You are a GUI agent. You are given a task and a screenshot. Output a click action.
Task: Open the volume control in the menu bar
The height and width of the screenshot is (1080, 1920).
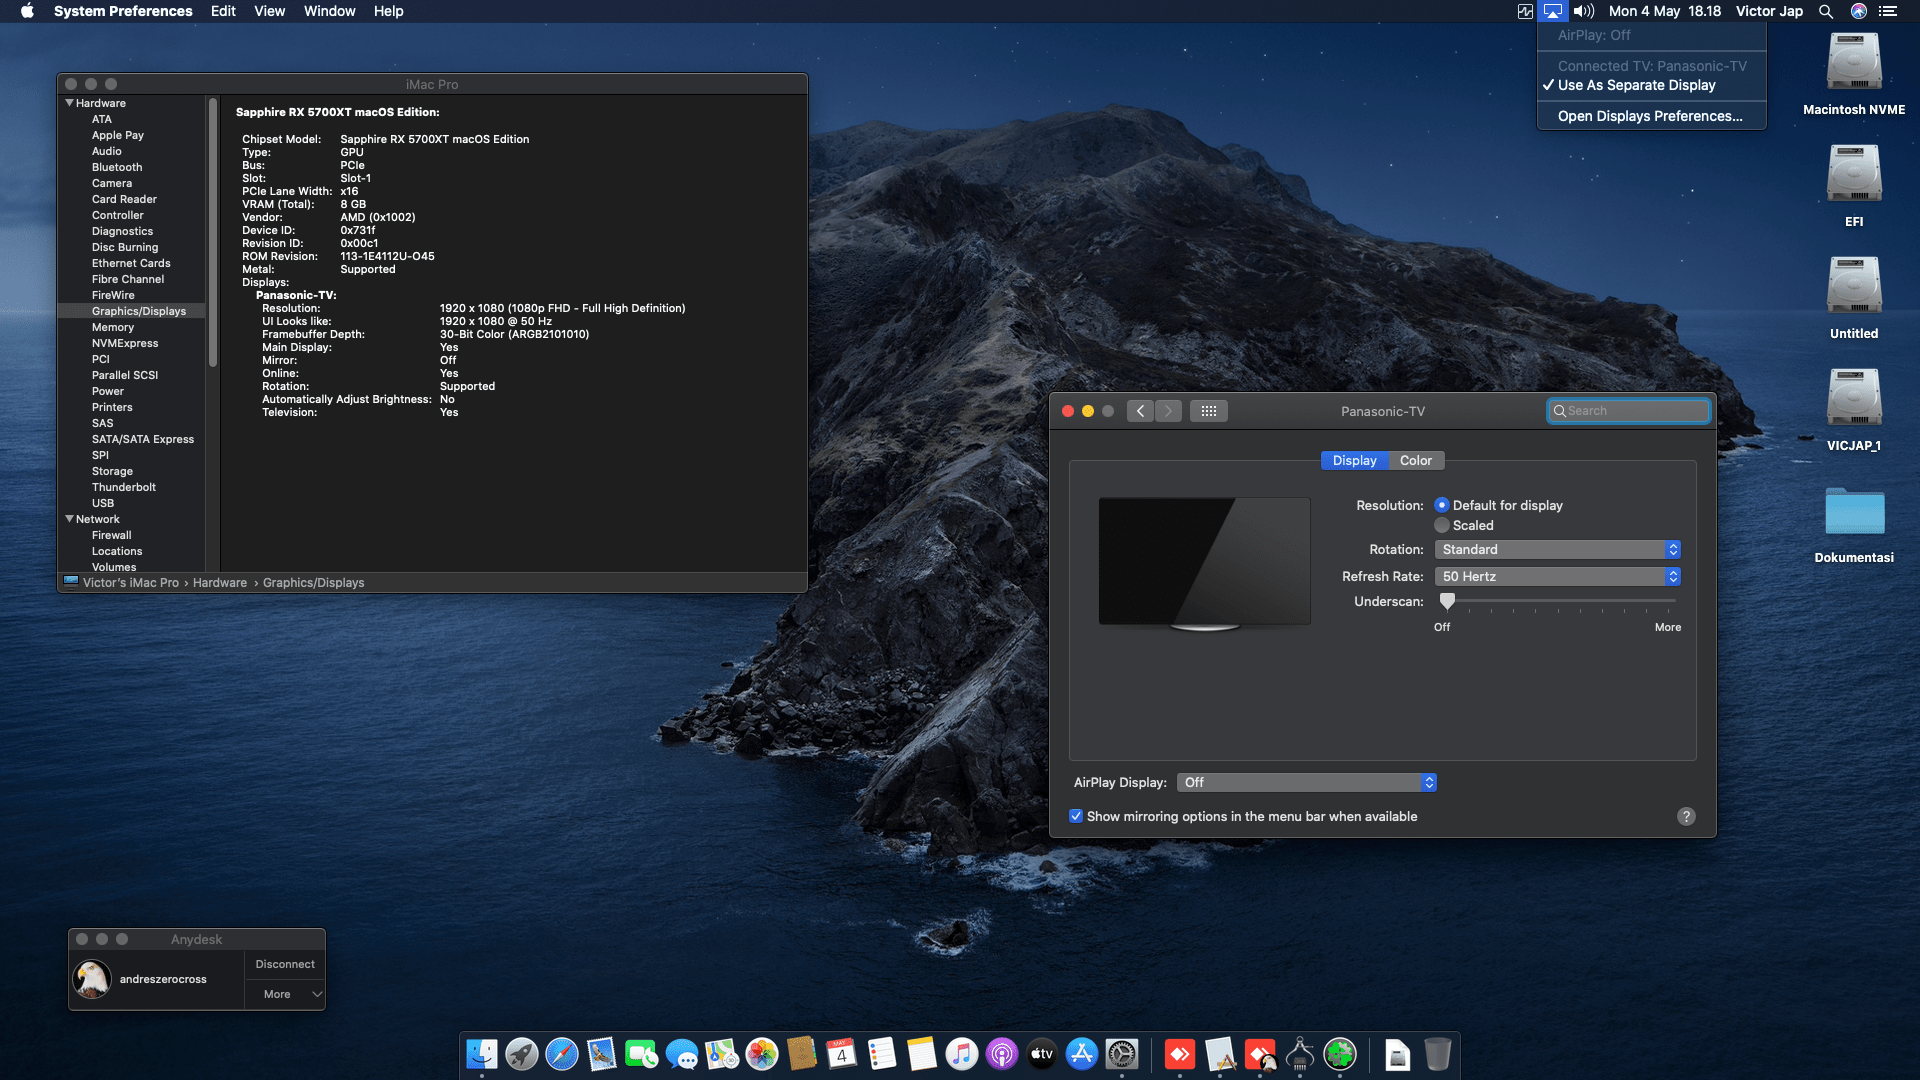click(x=1584, y=11)
